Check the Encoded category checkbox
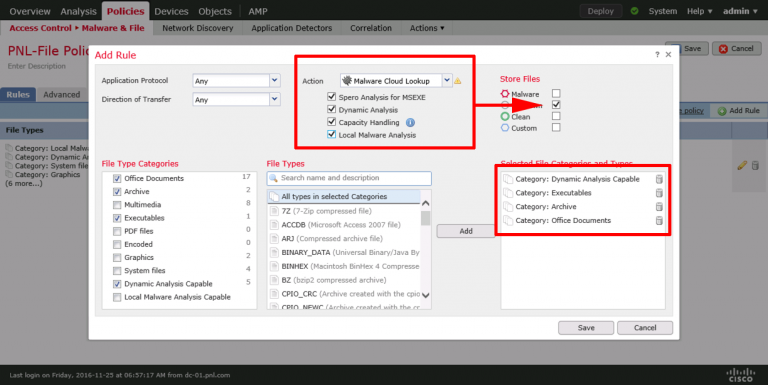Viewport: 768px width, 385px height. pos(117,244)
